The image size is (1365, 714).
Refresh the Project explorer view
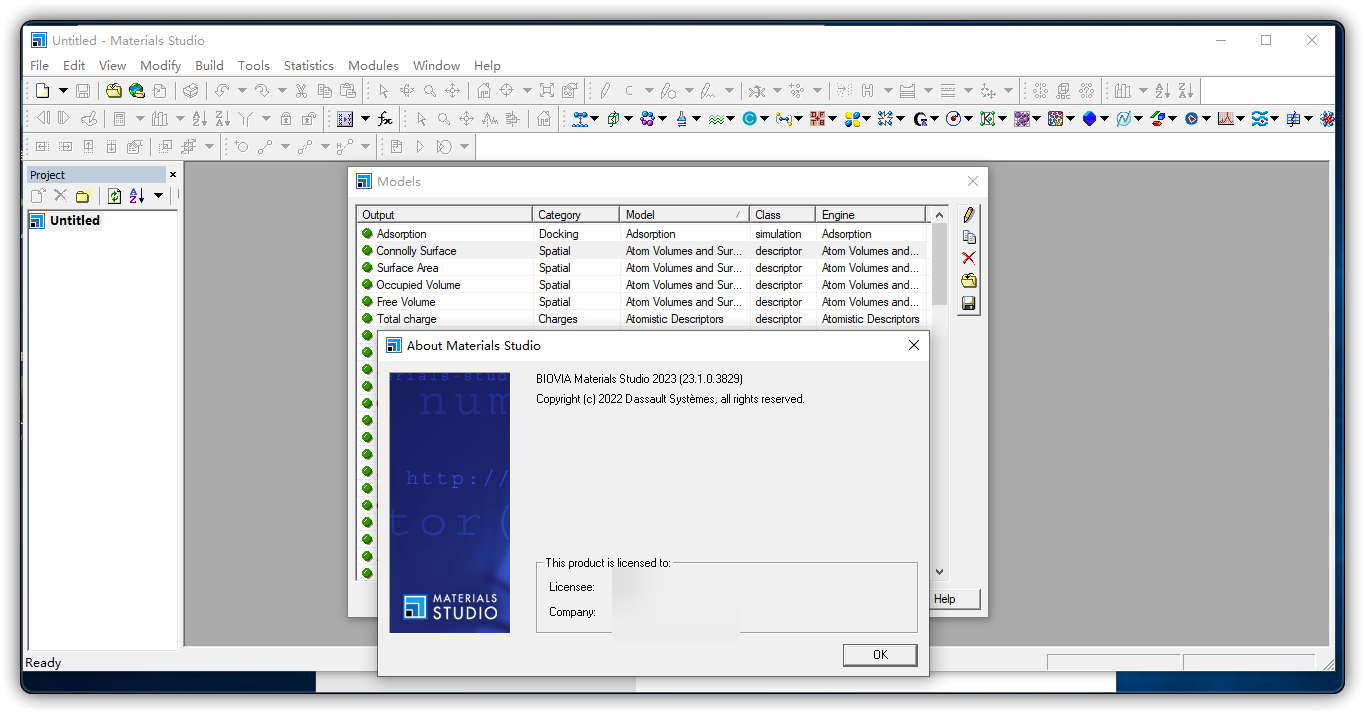point(112,195)
